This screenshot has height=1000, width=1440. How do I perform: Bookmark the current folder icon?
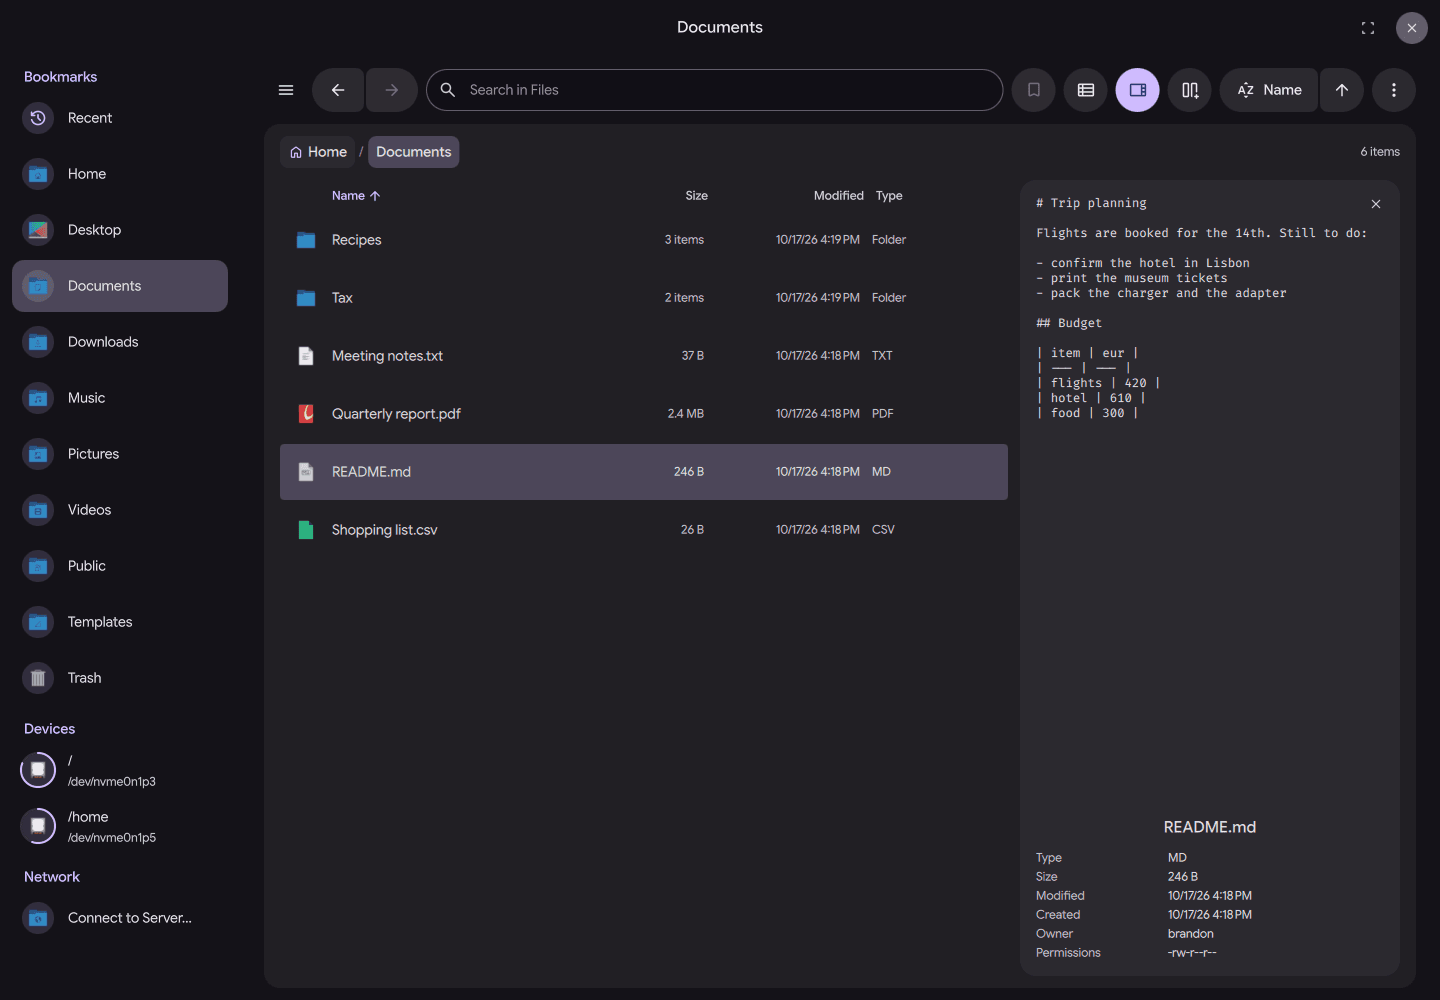[1034, 90]
